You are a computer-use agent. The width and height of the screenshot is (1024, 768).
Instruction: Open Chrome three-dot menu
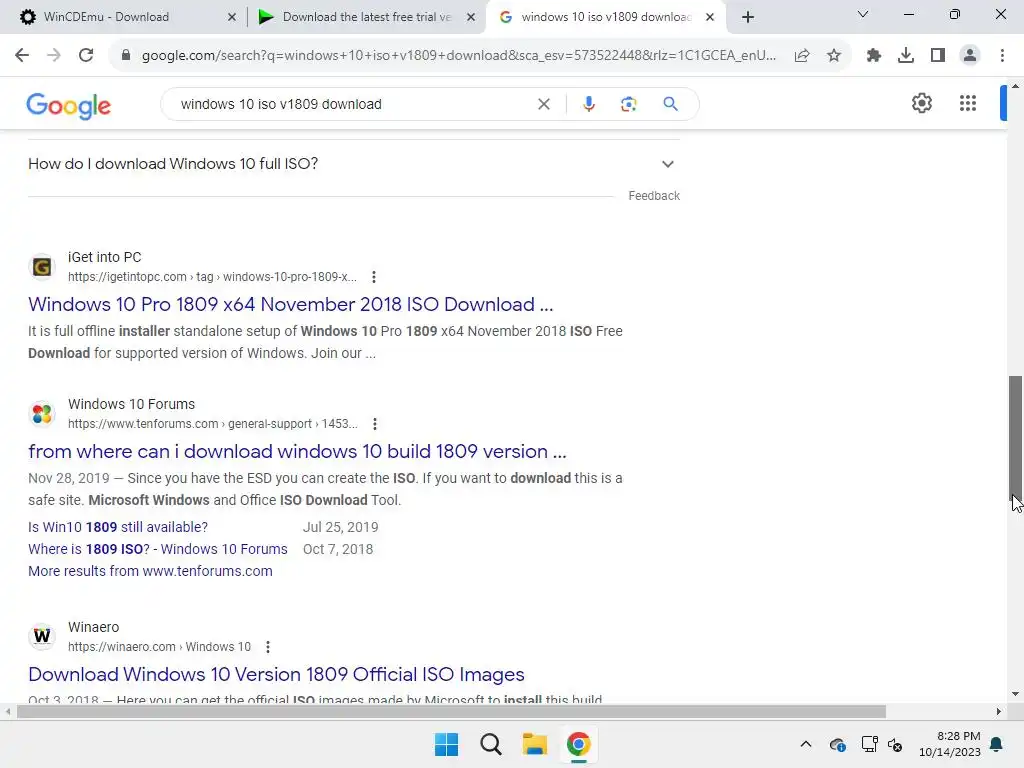tap(1002, 56)
